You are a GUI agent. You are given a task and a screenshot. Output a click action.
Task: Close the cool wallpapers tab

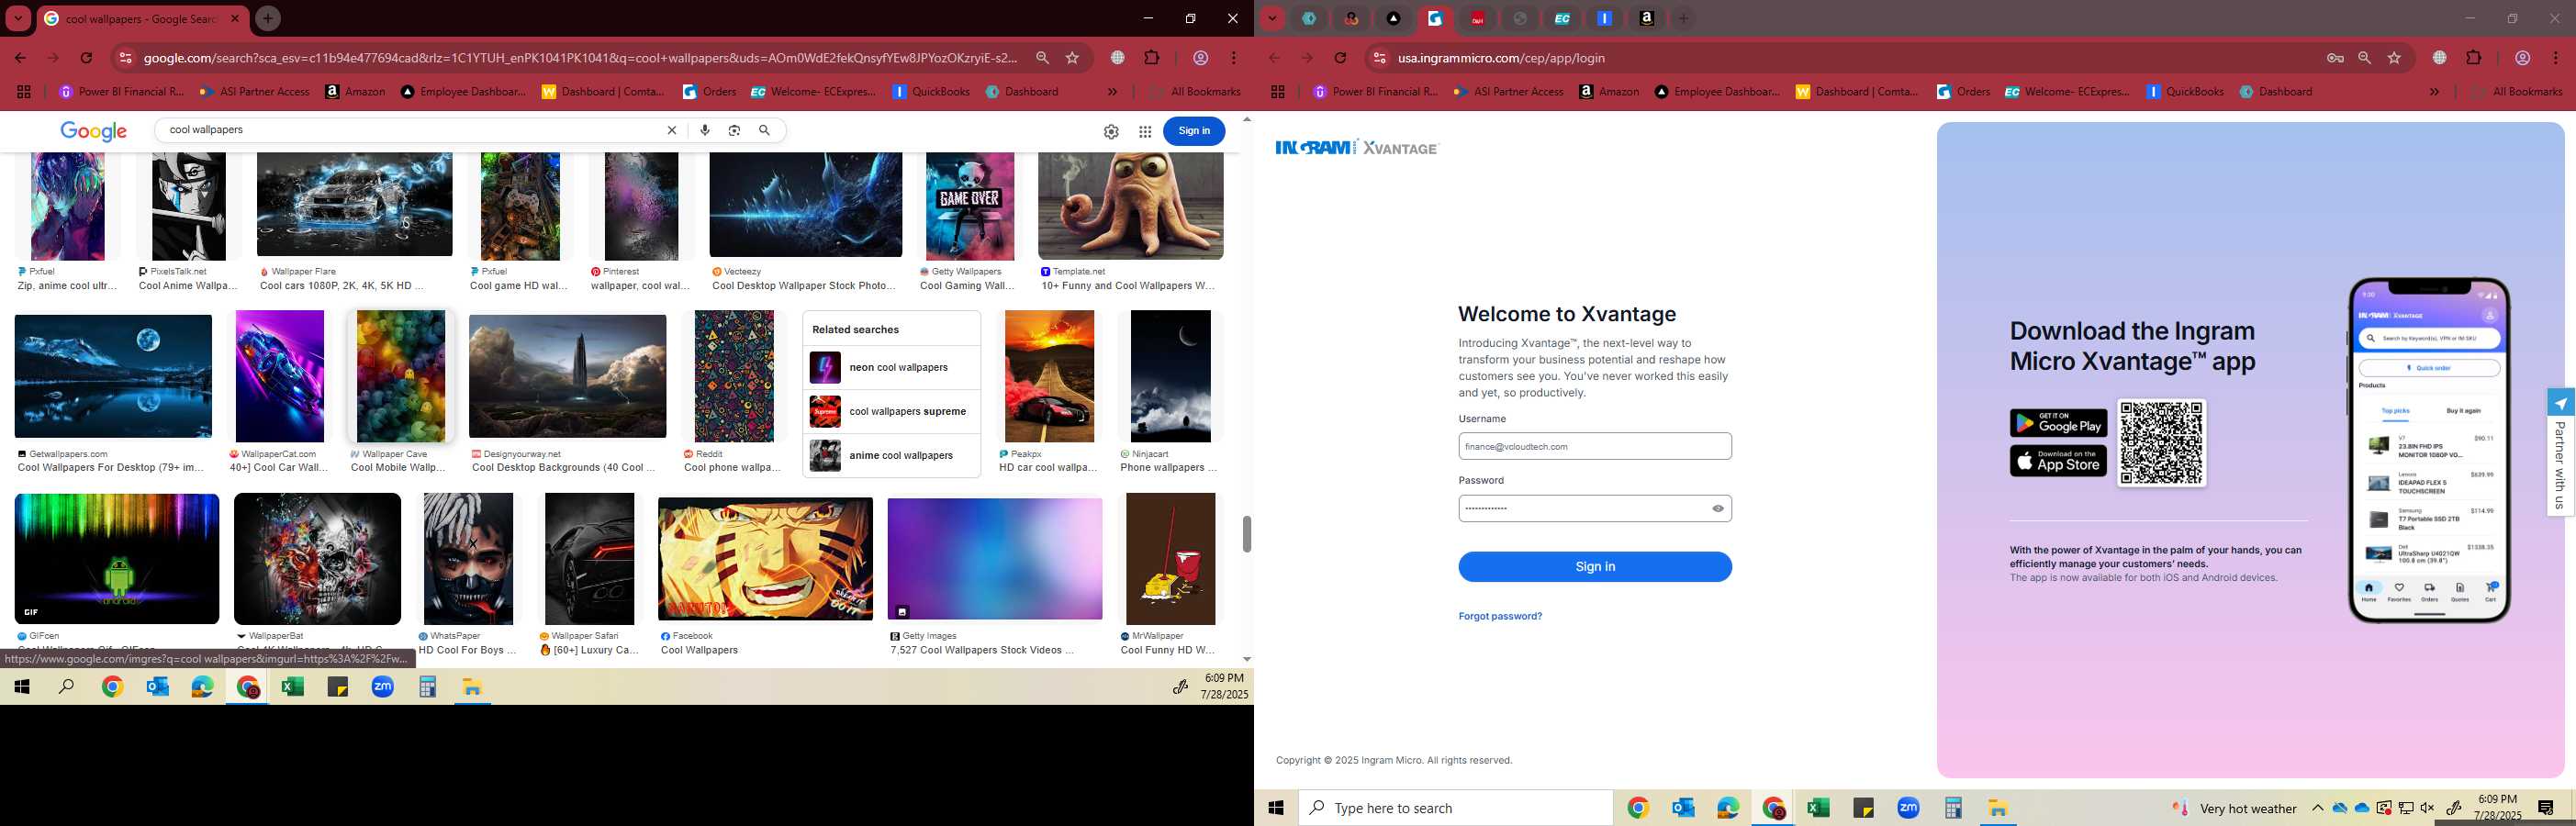point(235,18)
